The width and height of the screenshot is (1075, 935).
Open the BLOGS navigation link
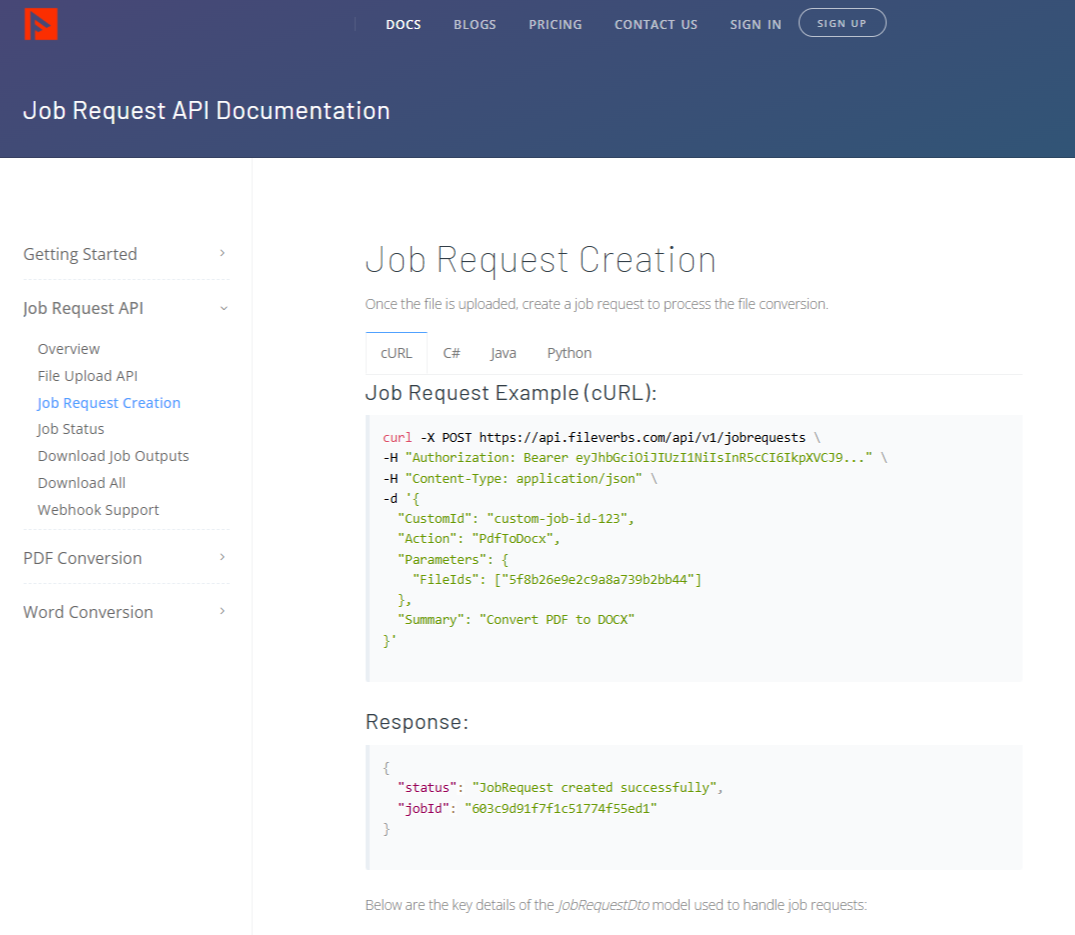tap(474, 25)
